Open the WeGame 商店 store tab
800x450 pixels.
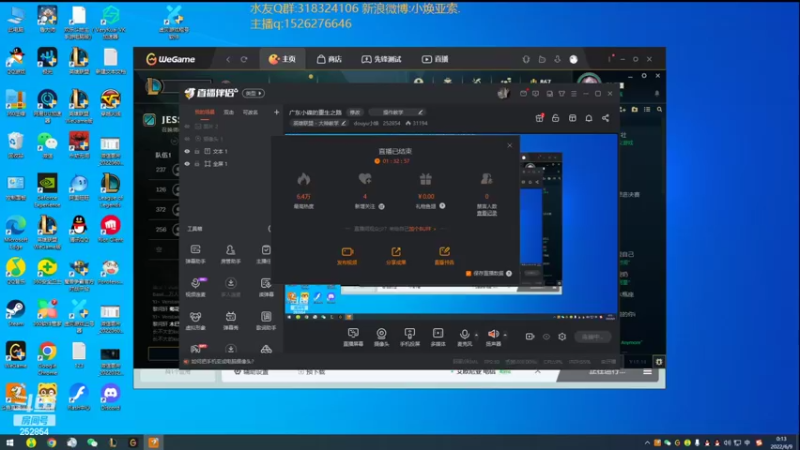click(329, 59)
